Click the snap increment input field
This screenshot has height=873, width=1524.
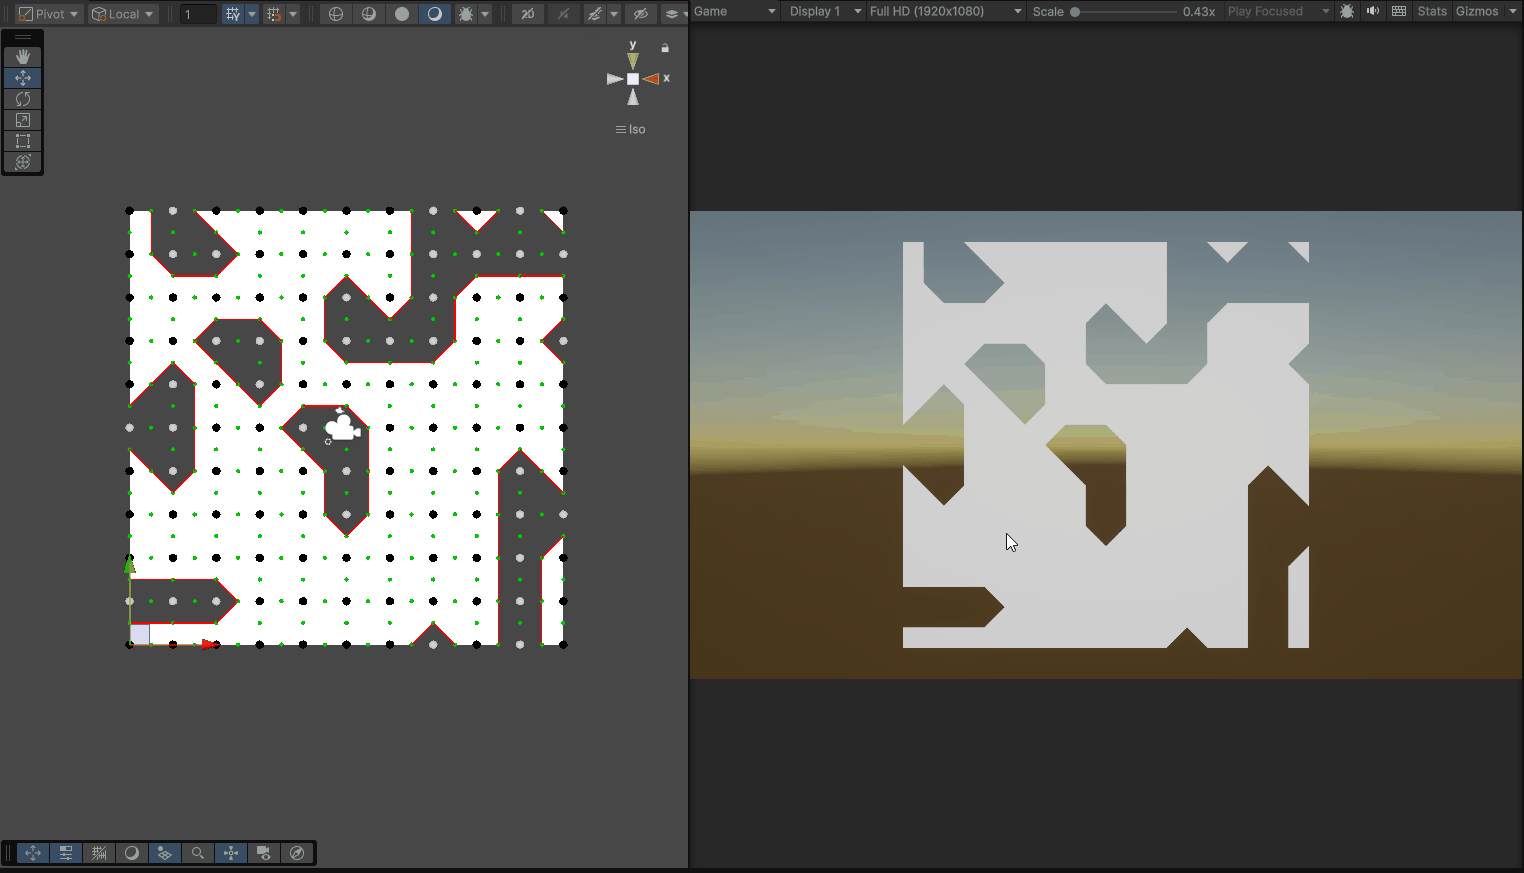tap(198, 14)
